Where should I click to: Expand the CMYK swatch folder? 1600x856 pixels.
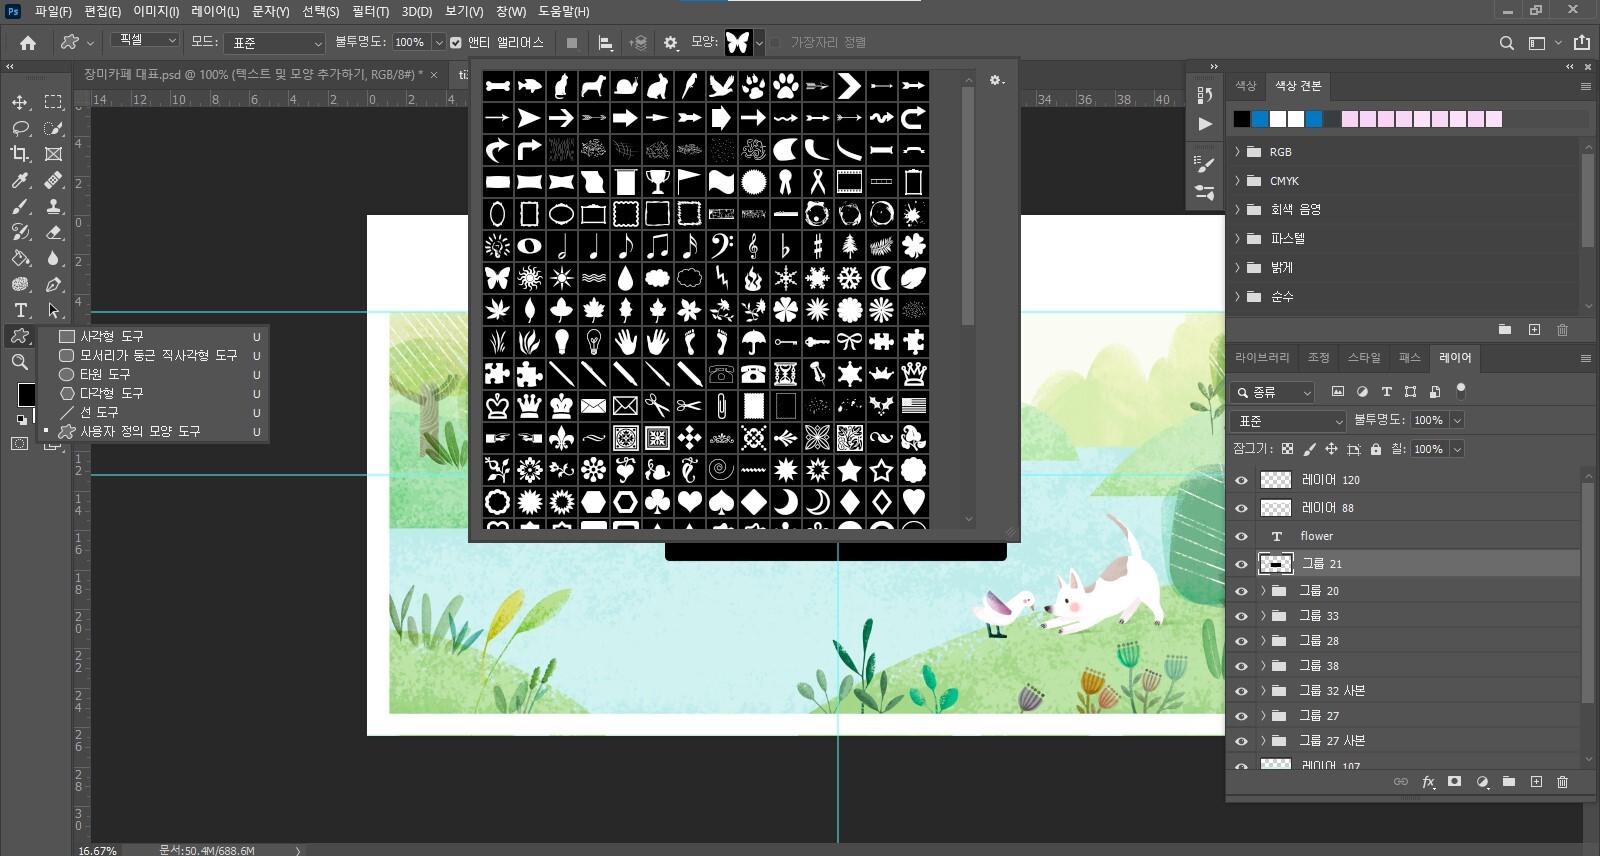click(x=1237, y=181)
